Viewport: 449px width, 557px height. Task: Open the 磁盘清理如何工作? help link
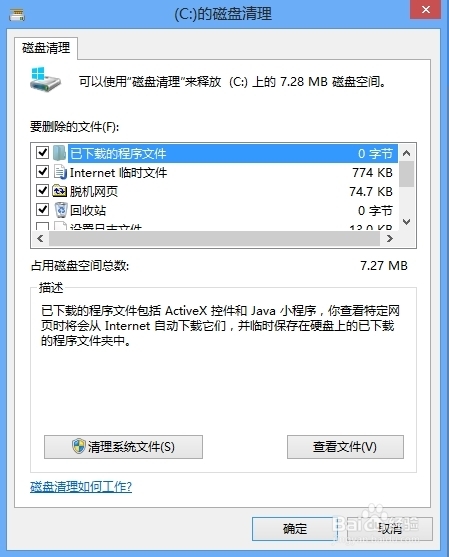click(x=81, y=486)
